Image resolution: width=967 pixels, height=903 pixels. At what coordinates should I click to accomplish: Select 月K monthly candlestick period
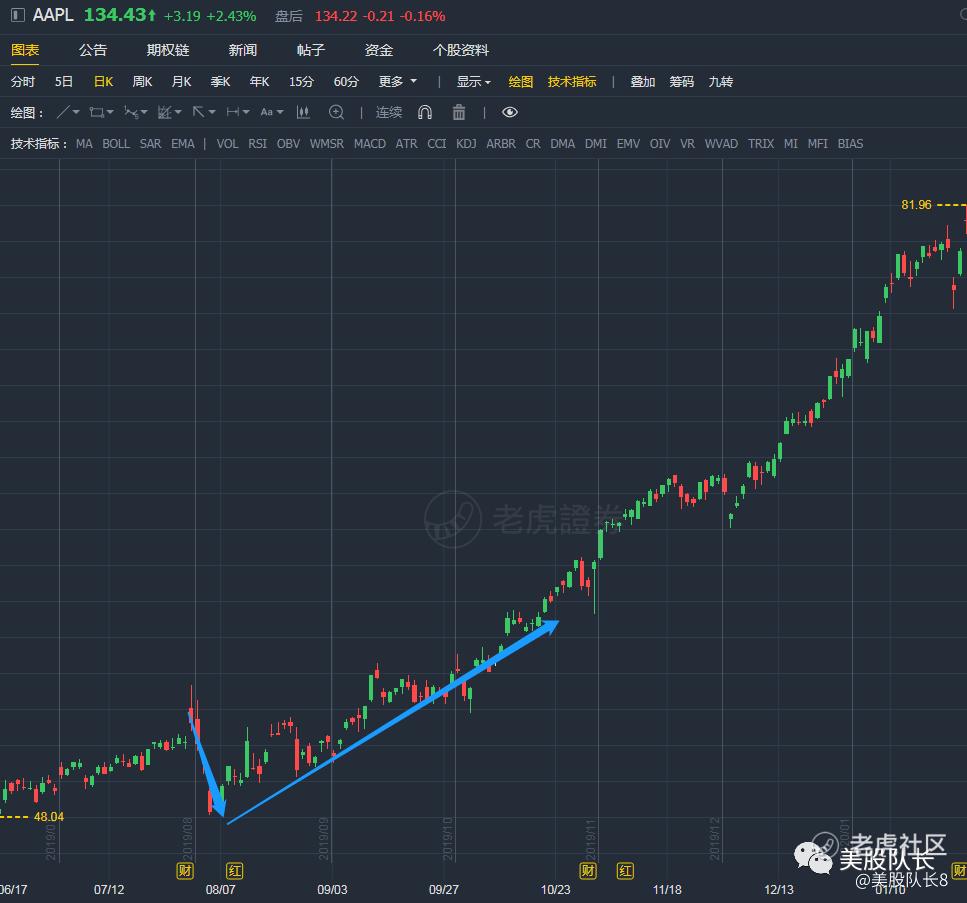tap(181, 81)
